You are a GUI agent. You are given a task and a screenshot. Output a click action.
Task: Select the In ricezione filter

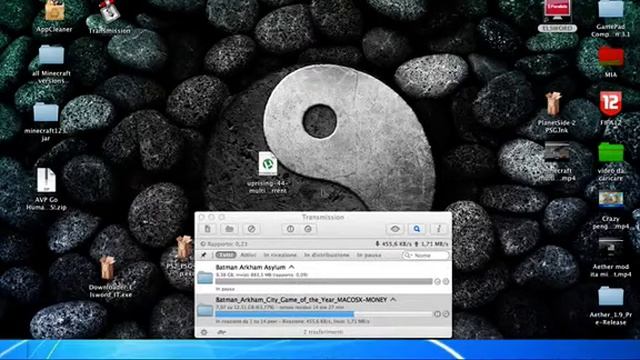(x=280, y=255)
